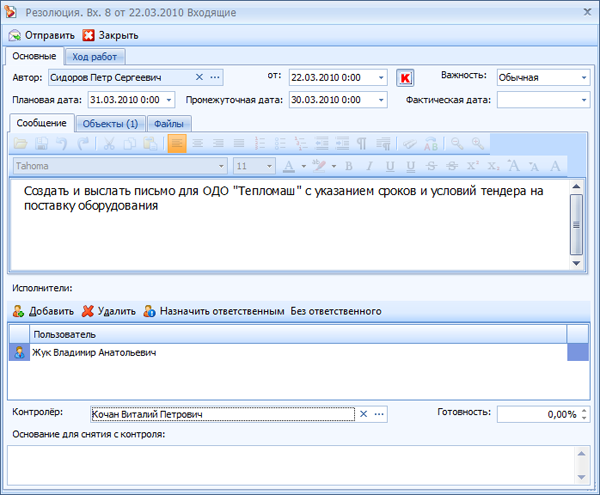600x495 pixels.
Task: Clear the Контролёр field with X
Action: [364, 414]
